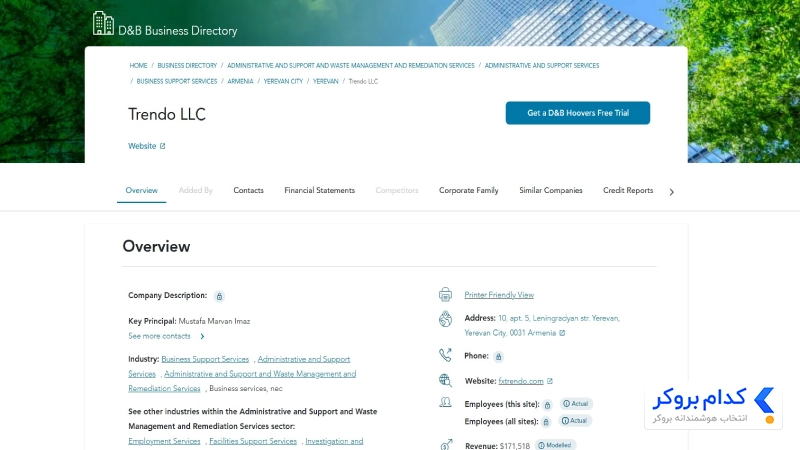Open the Similar Companies tab
The image size is (800, 450).
pos(551,190)
